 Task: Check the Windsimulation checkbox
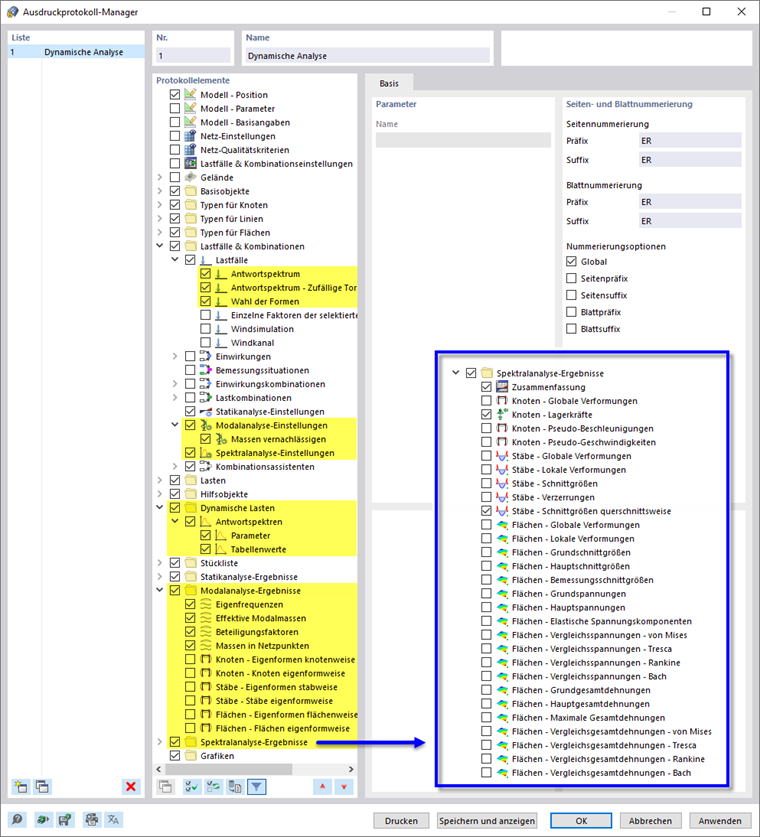pos(205,329)
